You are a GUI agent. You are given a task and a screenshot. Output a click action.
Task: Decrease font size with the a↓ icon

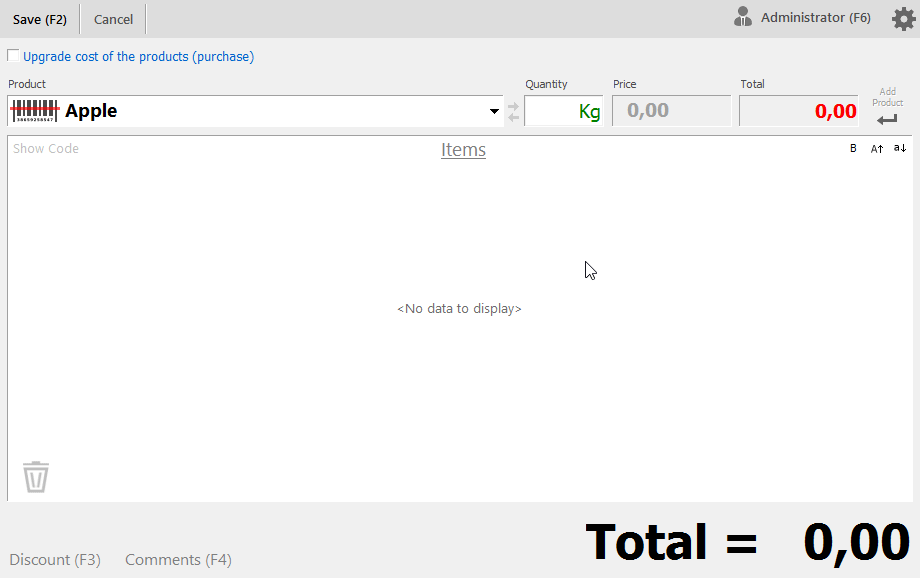click(x=900, y=148)
